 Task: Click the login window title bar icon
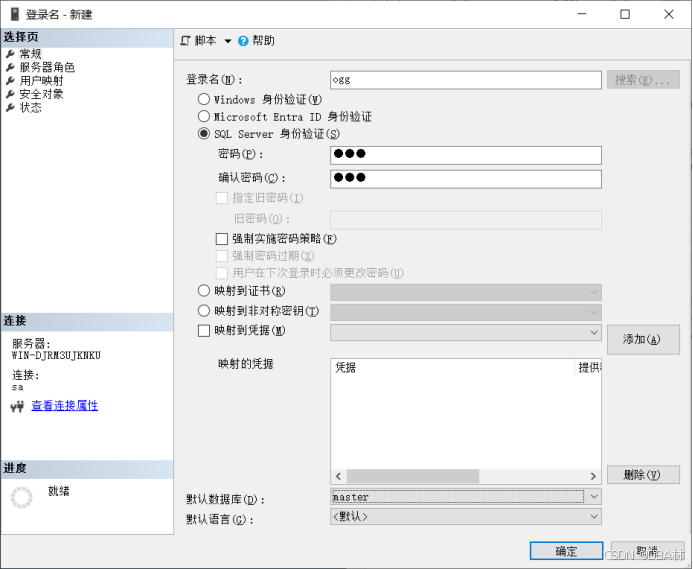tap(15, 14)
